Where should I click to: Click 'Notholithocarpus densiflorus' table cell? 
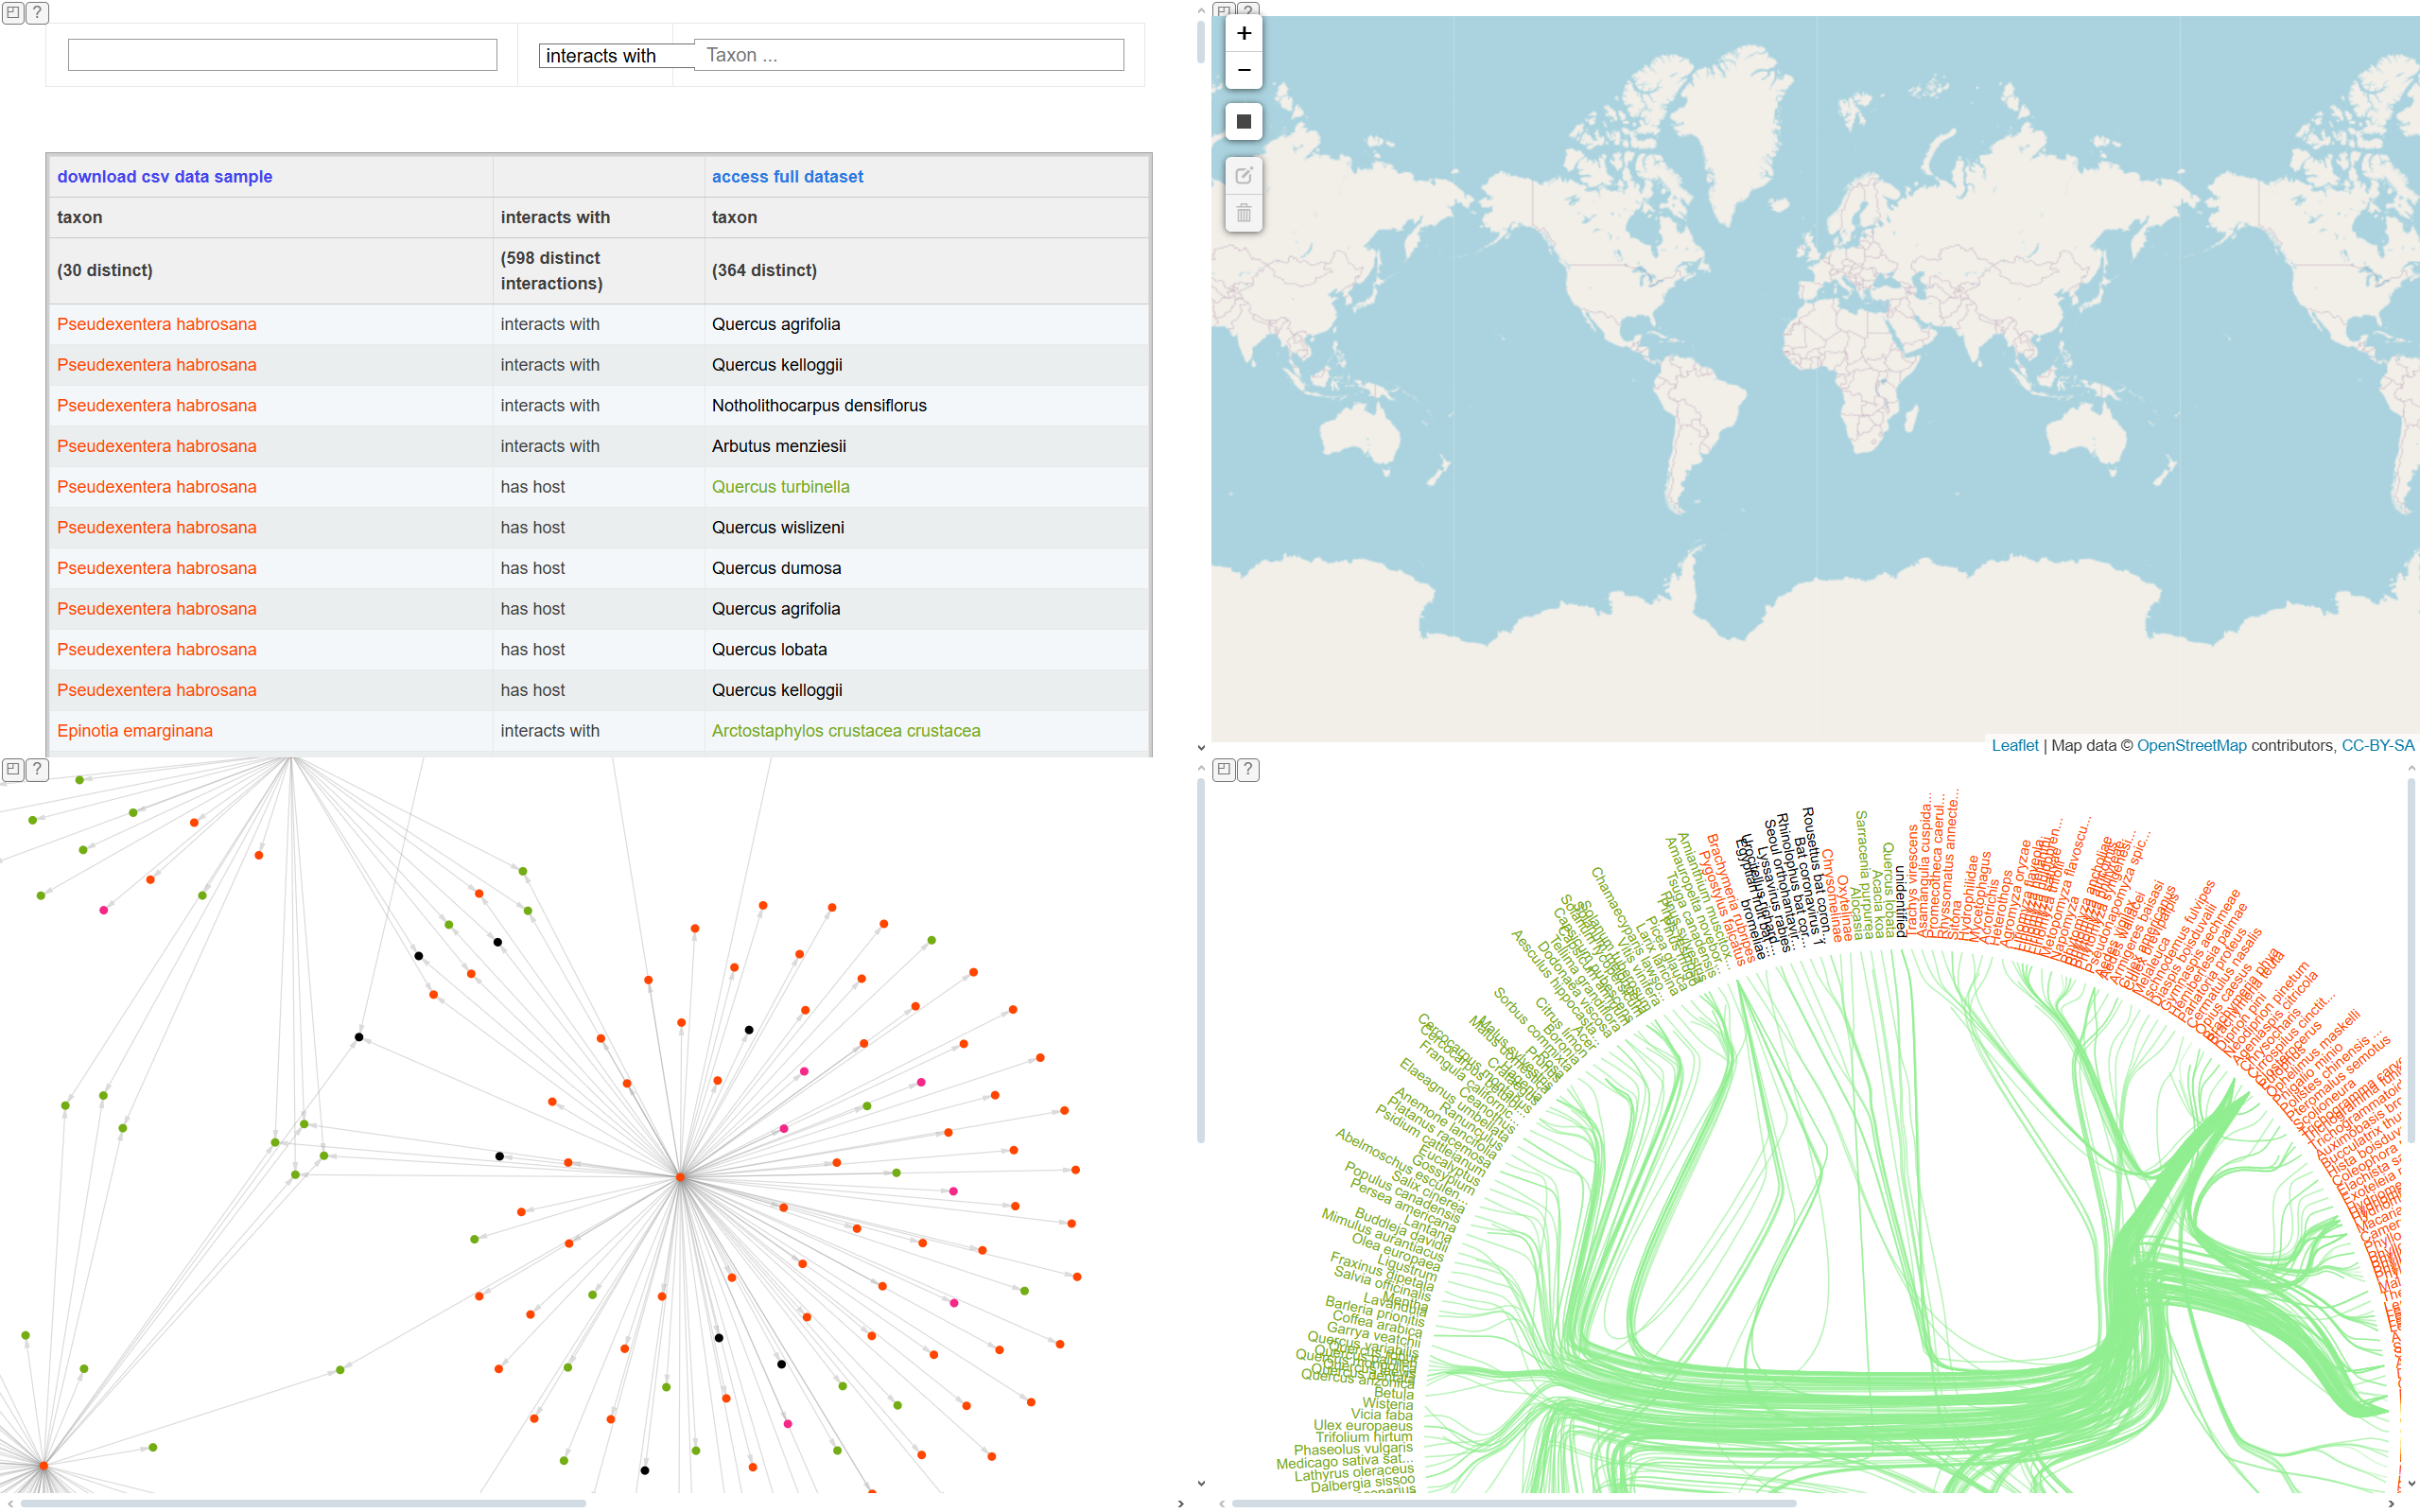pyautogui.click(x=819, y=406)
